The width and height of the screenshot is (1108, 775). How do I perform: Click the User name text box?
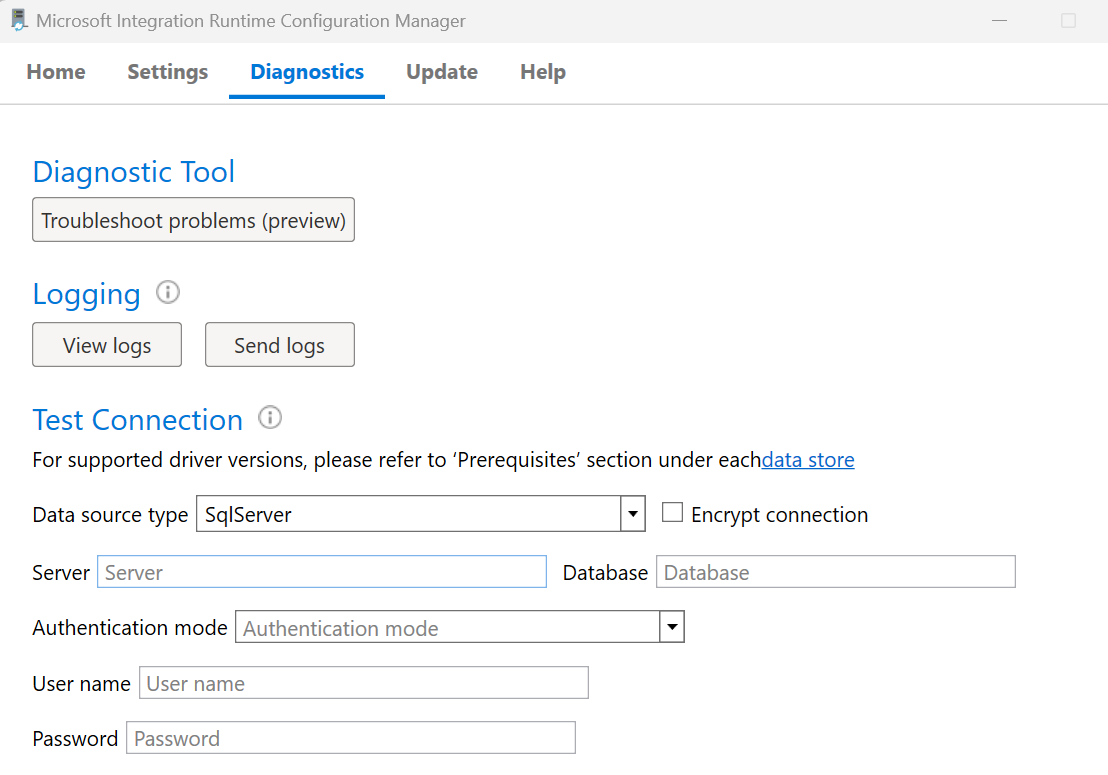click(364, 682)
